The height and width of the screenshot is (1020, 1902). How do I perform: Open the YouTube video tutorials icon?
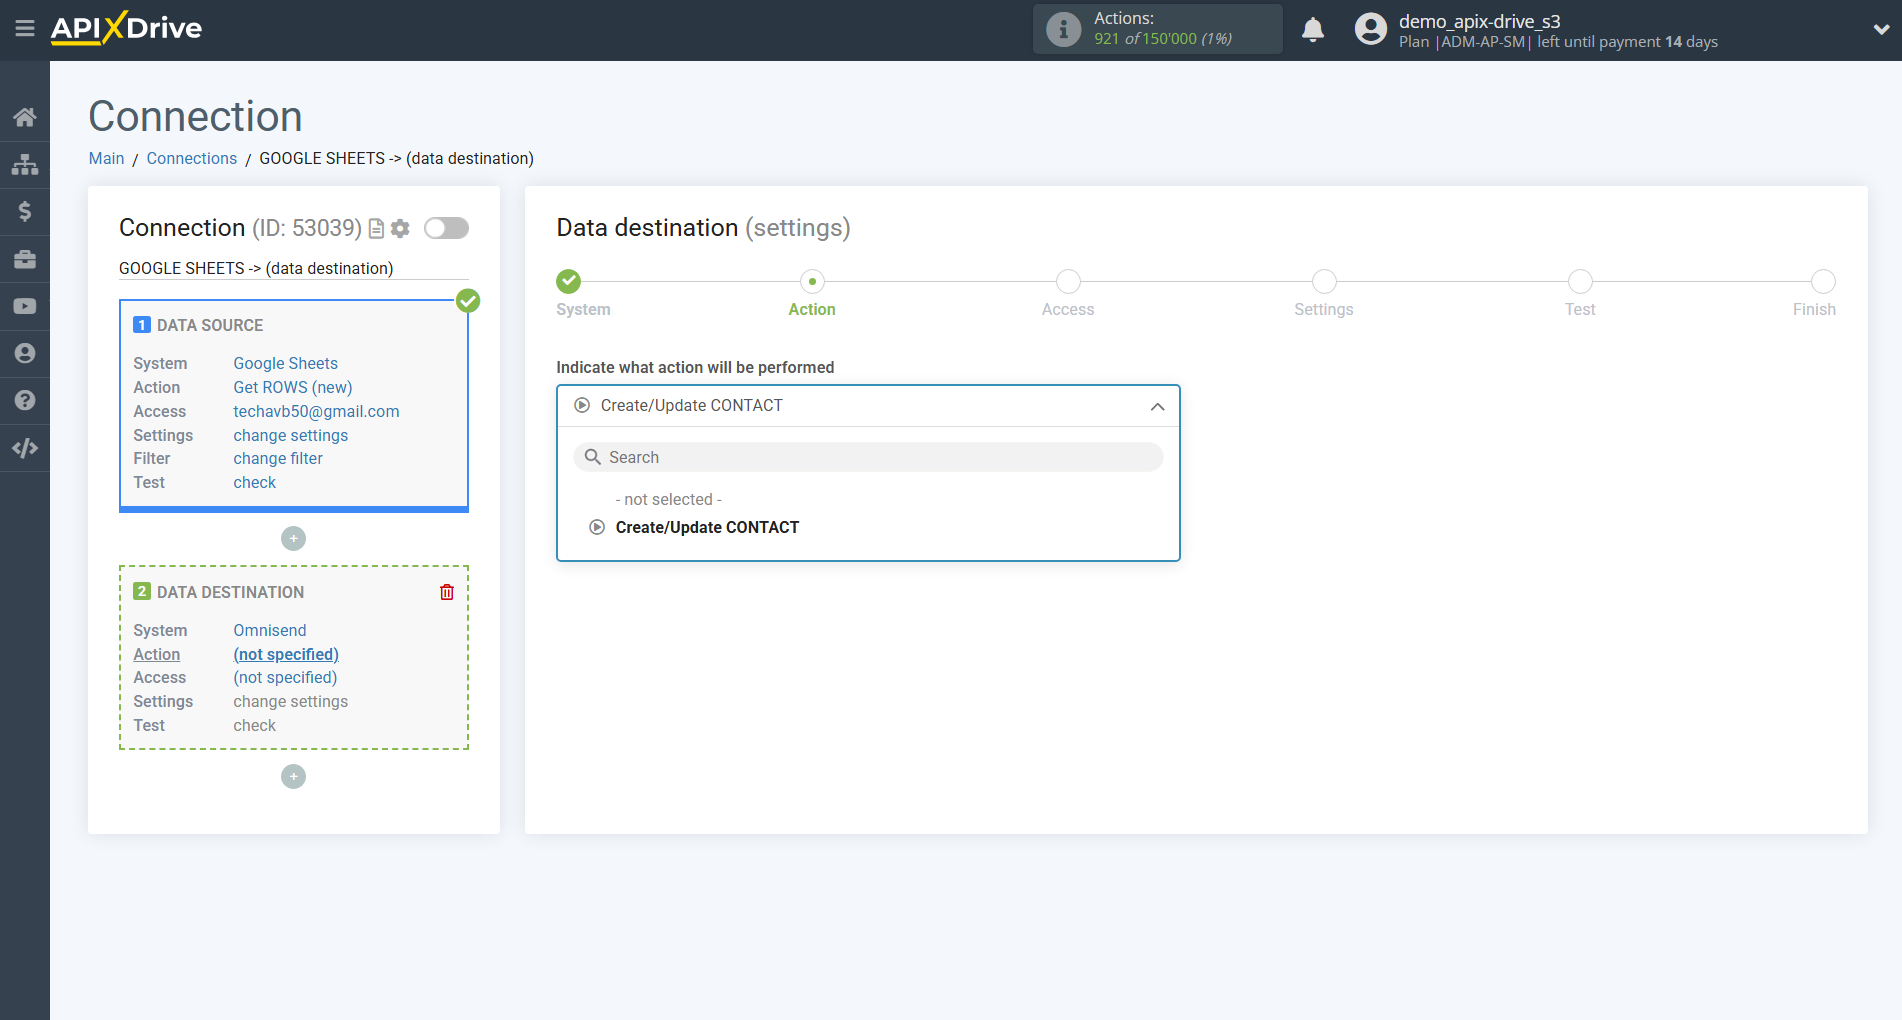tap(25, 306)
